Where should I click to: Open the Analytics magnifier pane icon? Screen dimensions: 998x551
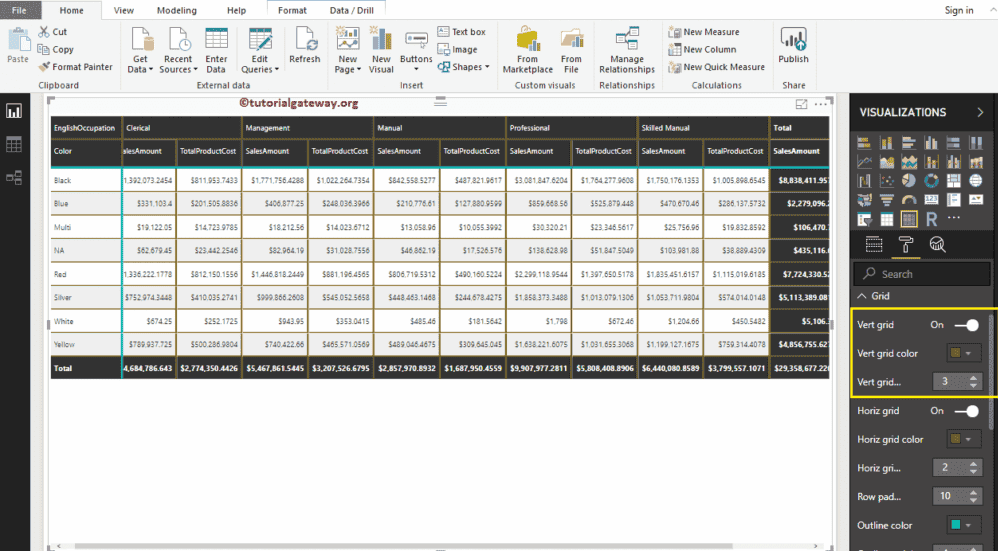coord(937,244)
